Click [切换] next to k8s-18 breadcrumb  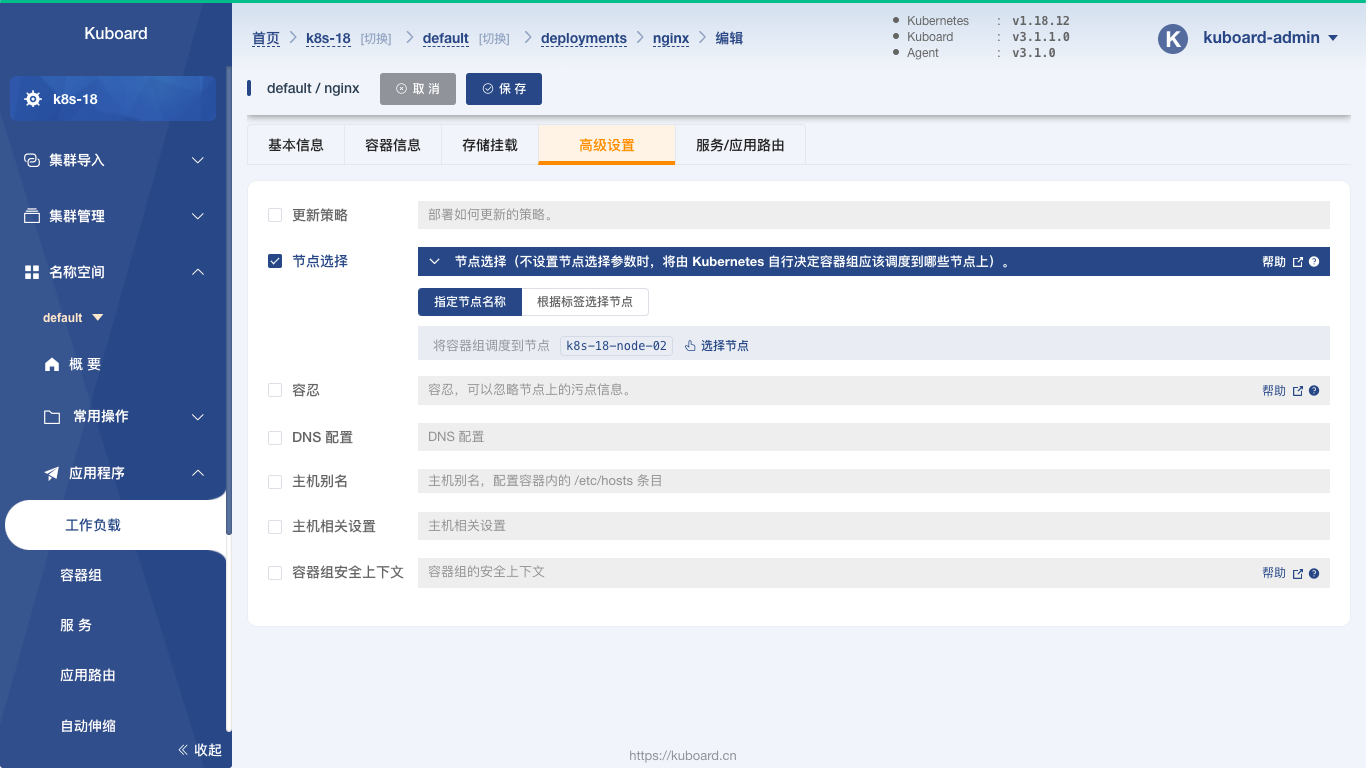coord(376,39)
